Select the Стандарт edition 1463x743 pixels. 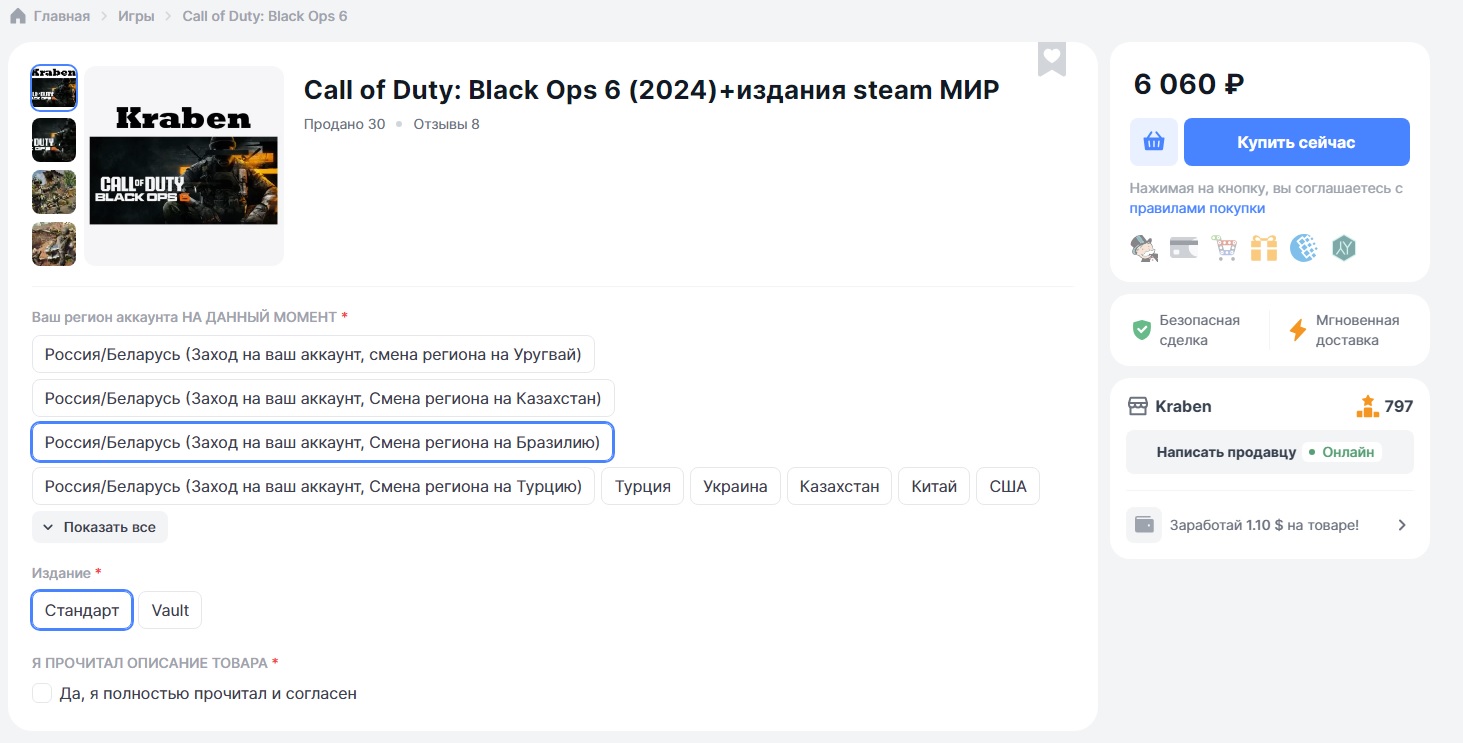[x=82, y=610]
